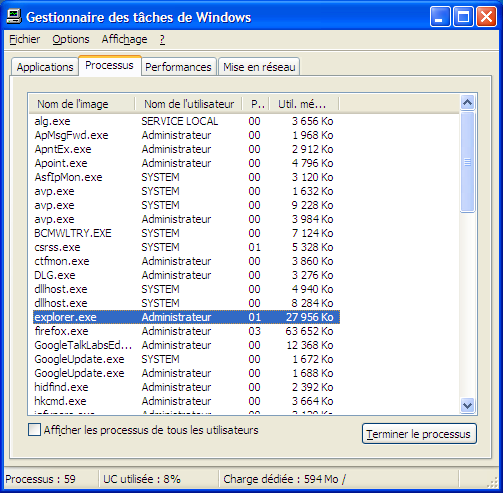Select the DLG.exe process
The image size is (503, 493).
click(x=186, y=275)
